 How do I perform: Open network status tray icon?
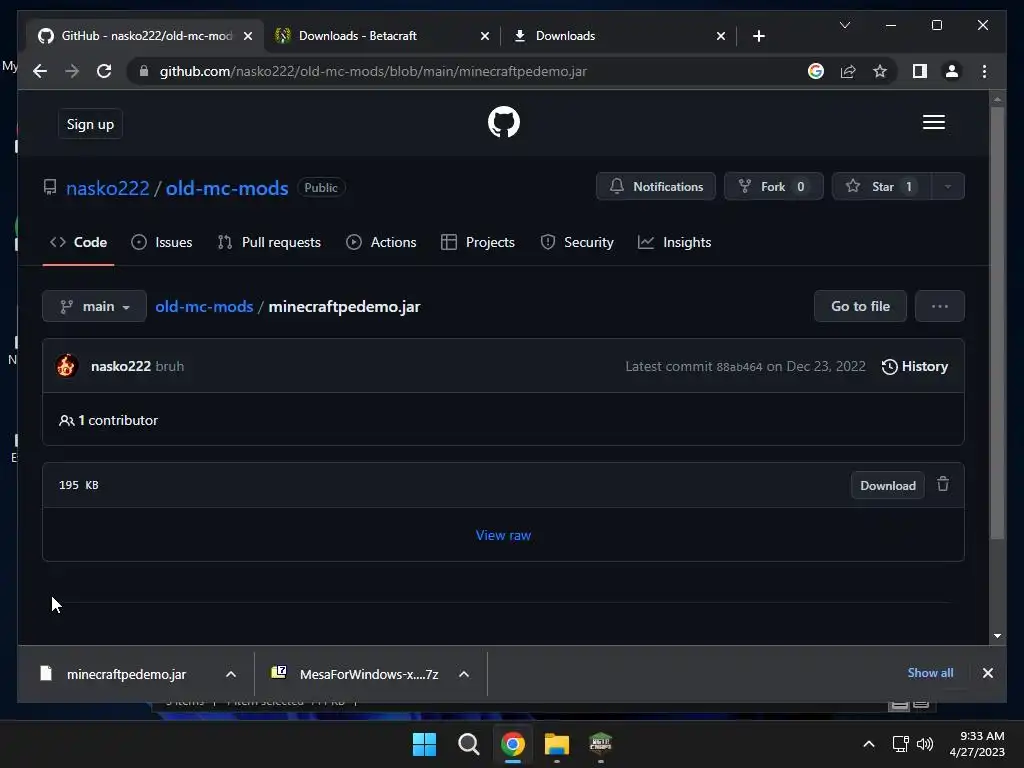click(x=901, y=744)
